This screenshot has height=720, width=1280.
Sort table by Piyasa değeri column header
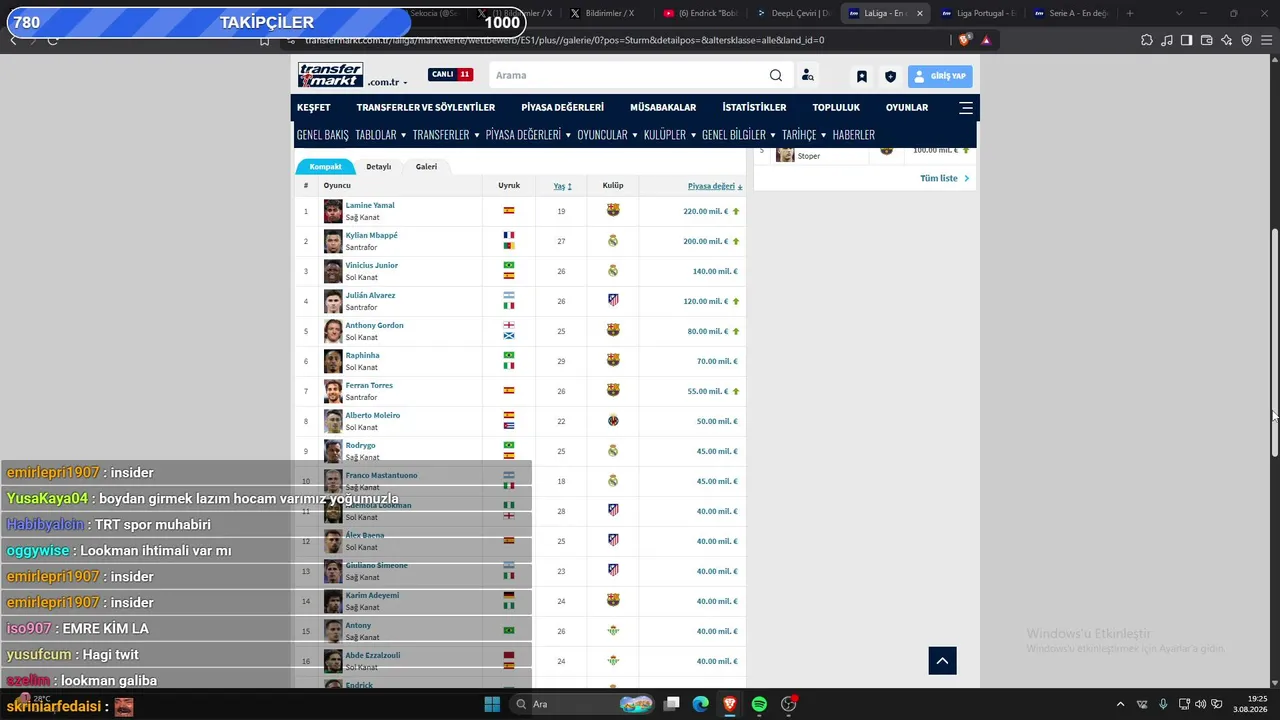[x=715, y=186]
